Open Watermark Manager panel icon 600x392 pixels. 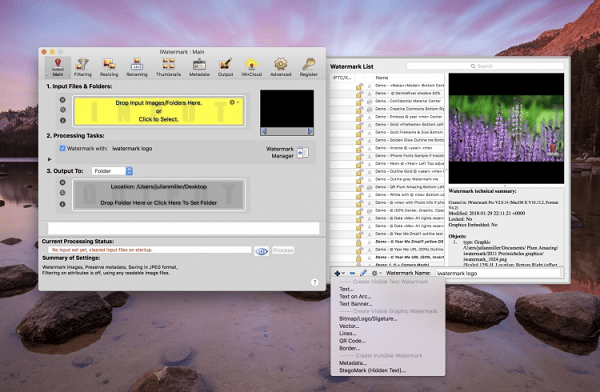click(303, 152)
